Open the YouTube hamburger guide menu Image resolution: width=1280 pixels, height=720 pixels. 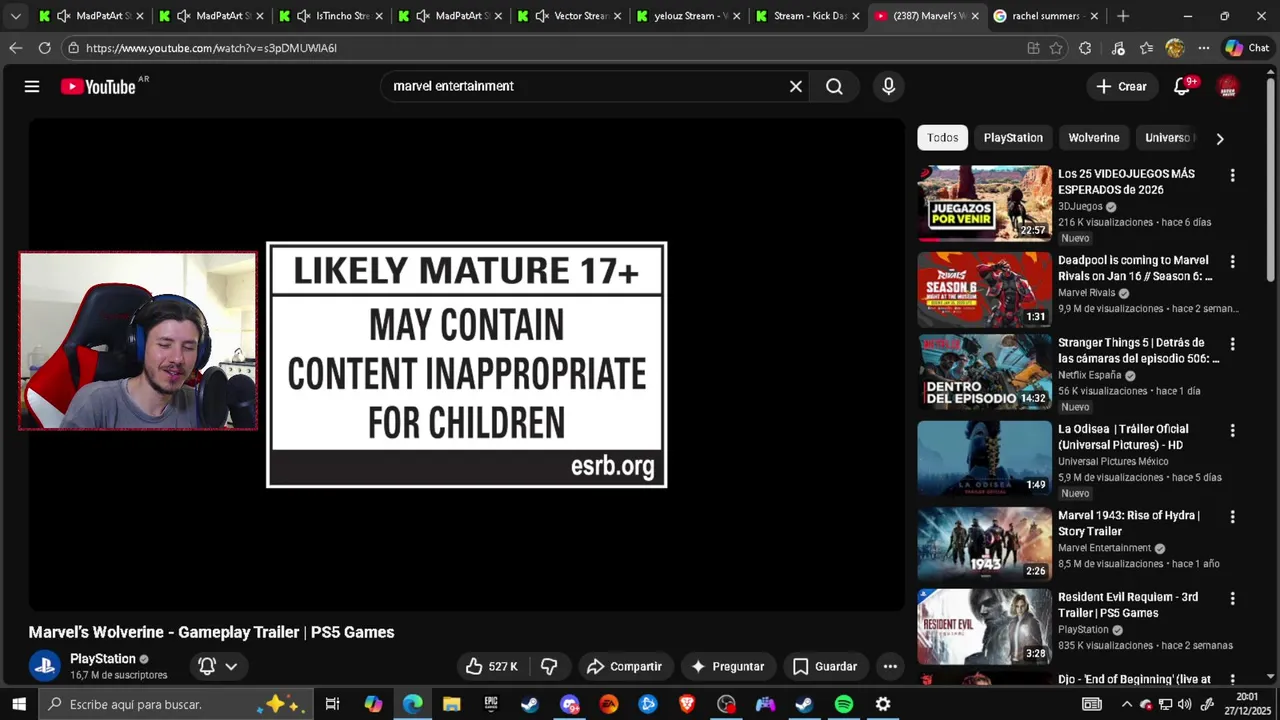(x=32, y=86)
